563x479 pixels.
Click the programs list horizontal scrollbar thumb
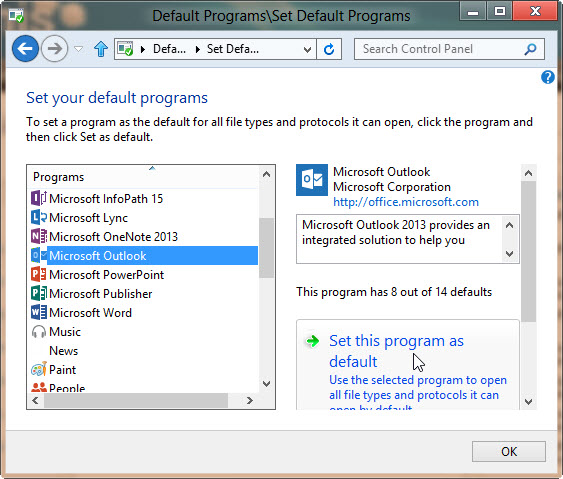coord(136,400)
